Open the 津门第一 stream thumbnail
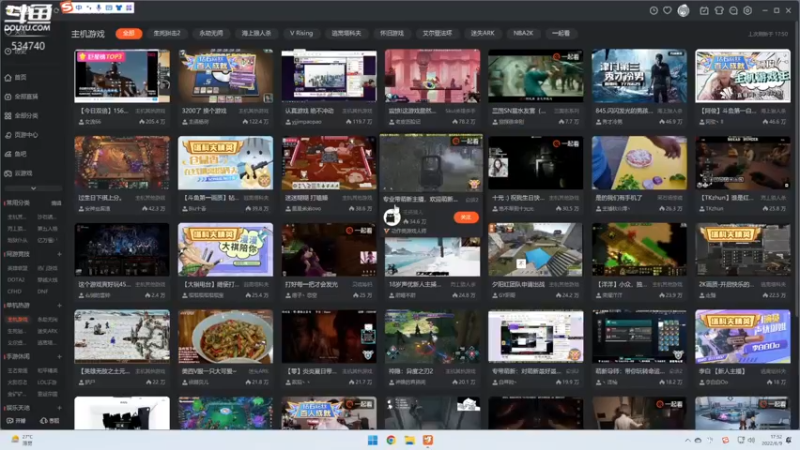800x450 pixels. [x=639, y=76]
